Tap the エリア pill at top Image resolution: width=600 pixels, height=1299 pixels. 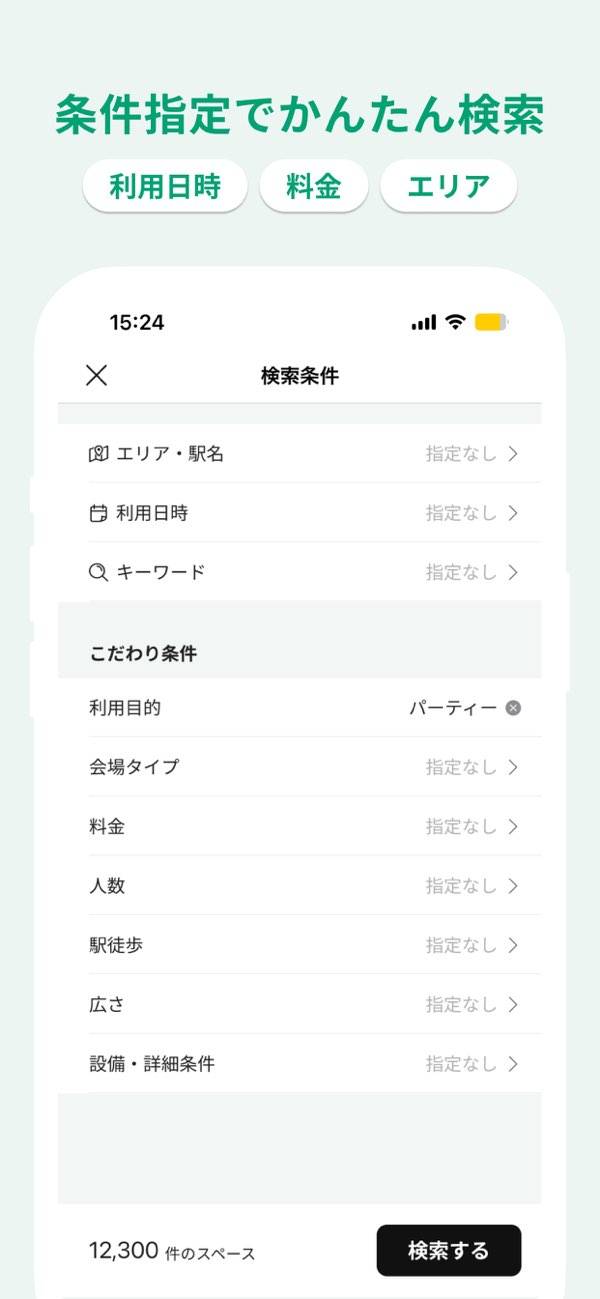448,187
